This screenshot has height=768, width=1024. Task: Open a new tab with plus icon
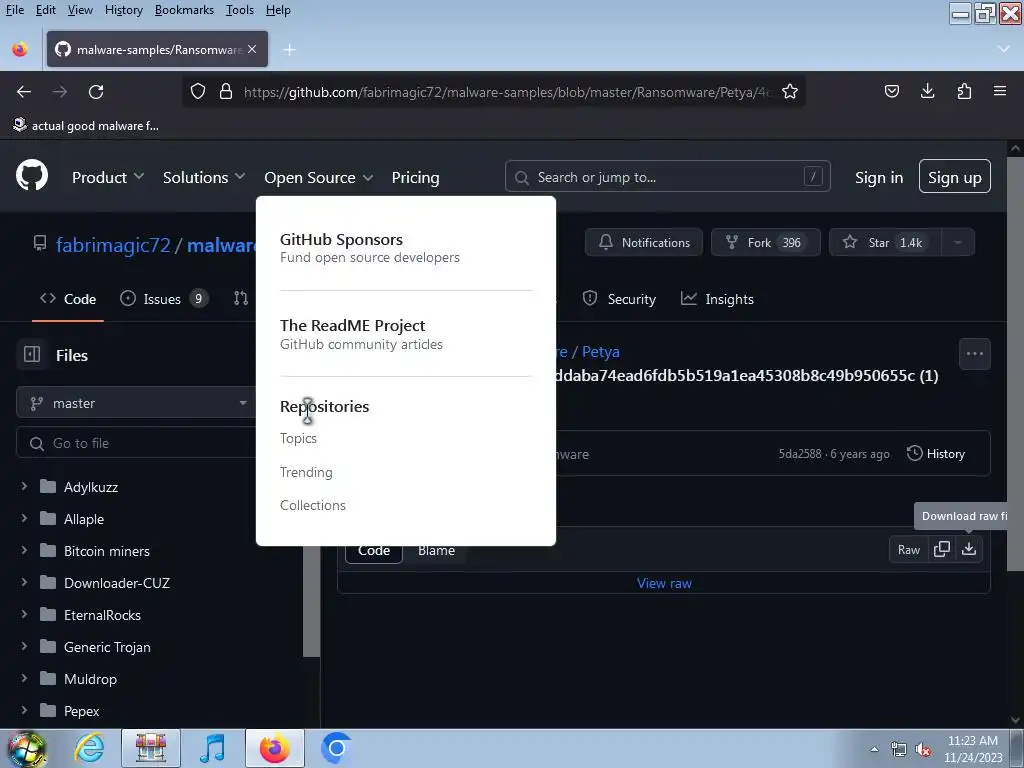coord(289,50)
